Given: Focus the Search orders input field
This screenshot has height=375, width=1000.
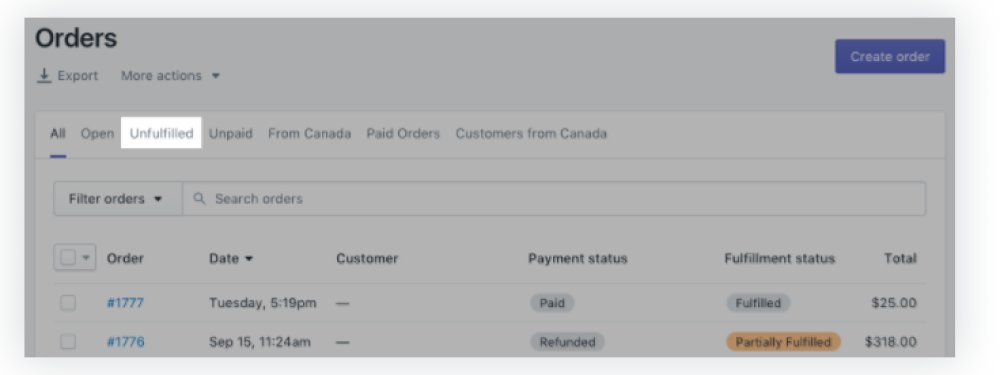Looking at the screenshot, I should click(x=554, y=199).
